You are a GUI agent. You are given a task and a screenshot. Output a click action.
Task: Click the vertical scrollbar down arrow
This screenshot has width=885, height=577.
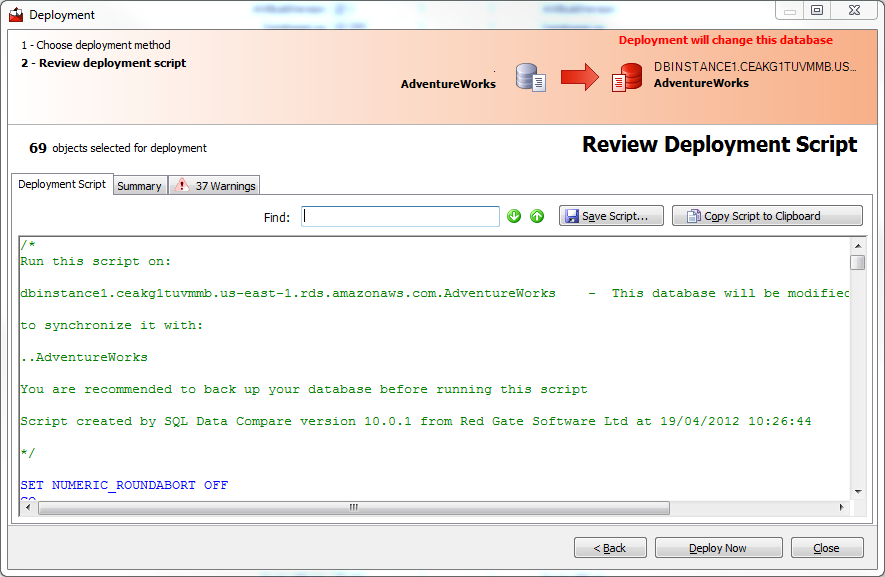[858, 492]
